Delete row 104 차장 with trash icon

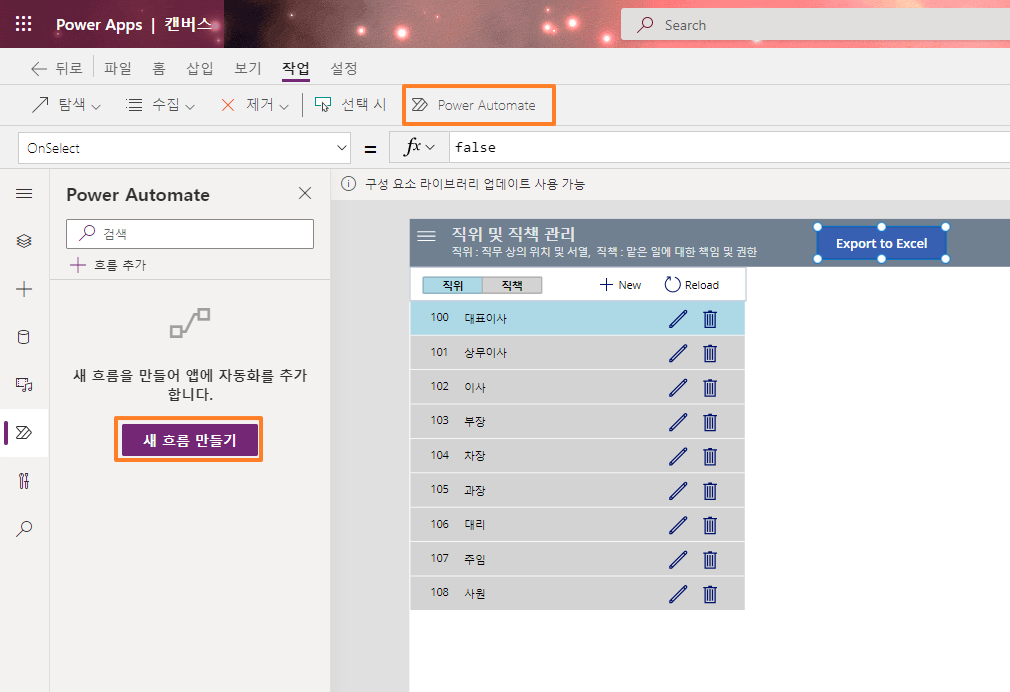pyautogui.click(x=710, y=457)
